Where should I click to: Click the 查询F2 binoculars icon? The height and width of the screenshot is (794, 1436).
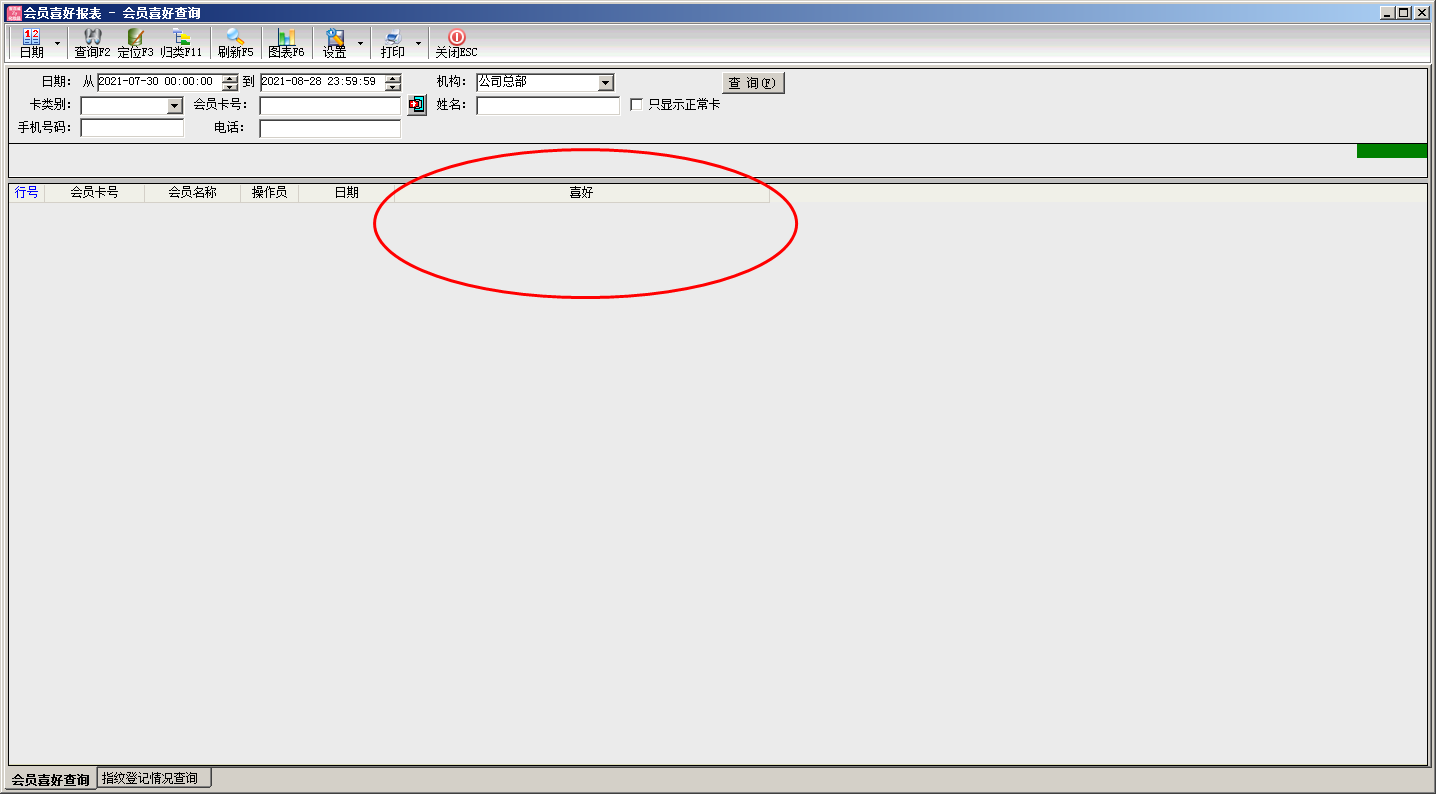pos(92,38)
